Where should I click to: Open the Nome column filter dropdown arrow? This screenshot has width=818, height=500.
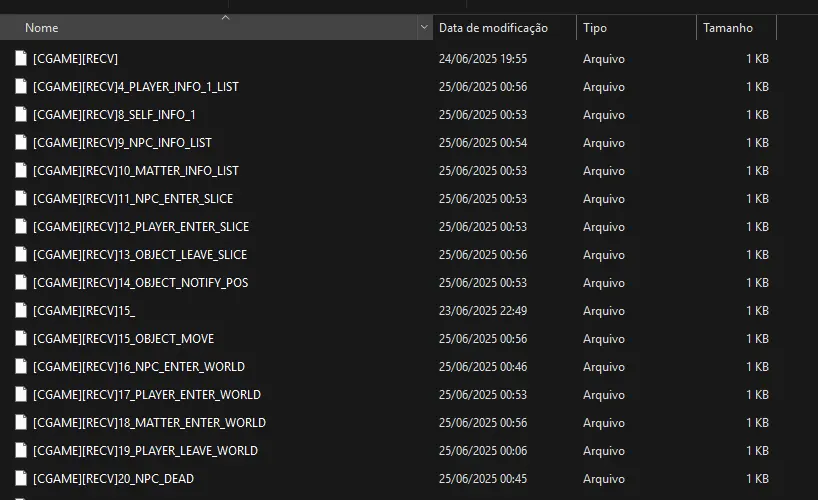(x=424, y=27)
